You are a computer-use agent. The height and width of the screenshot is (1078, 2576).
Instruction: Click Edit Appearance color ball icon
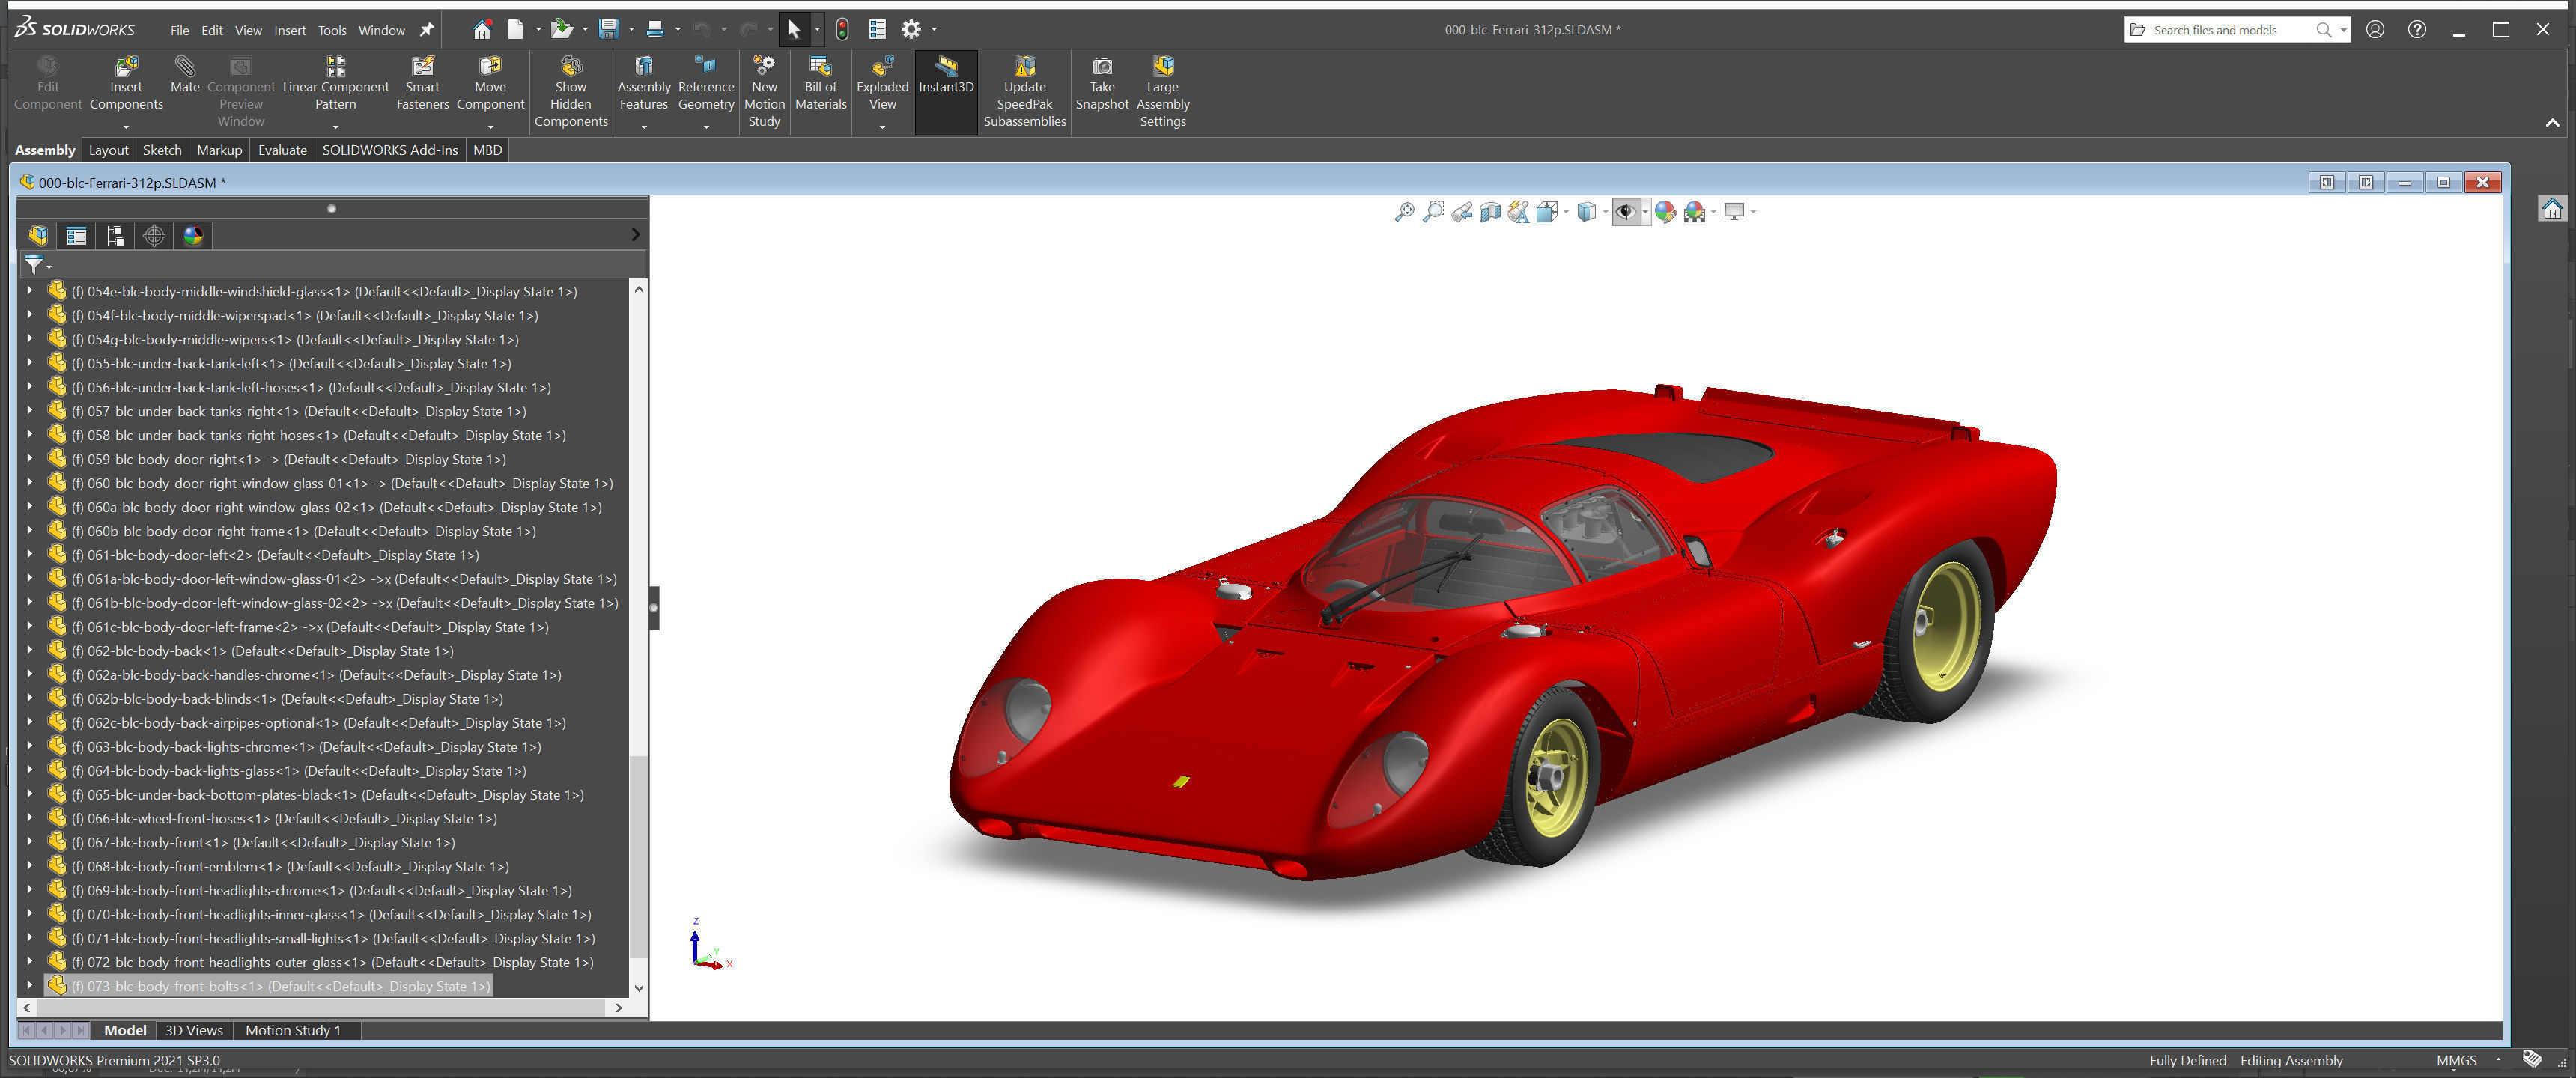tap(1664, 212)
